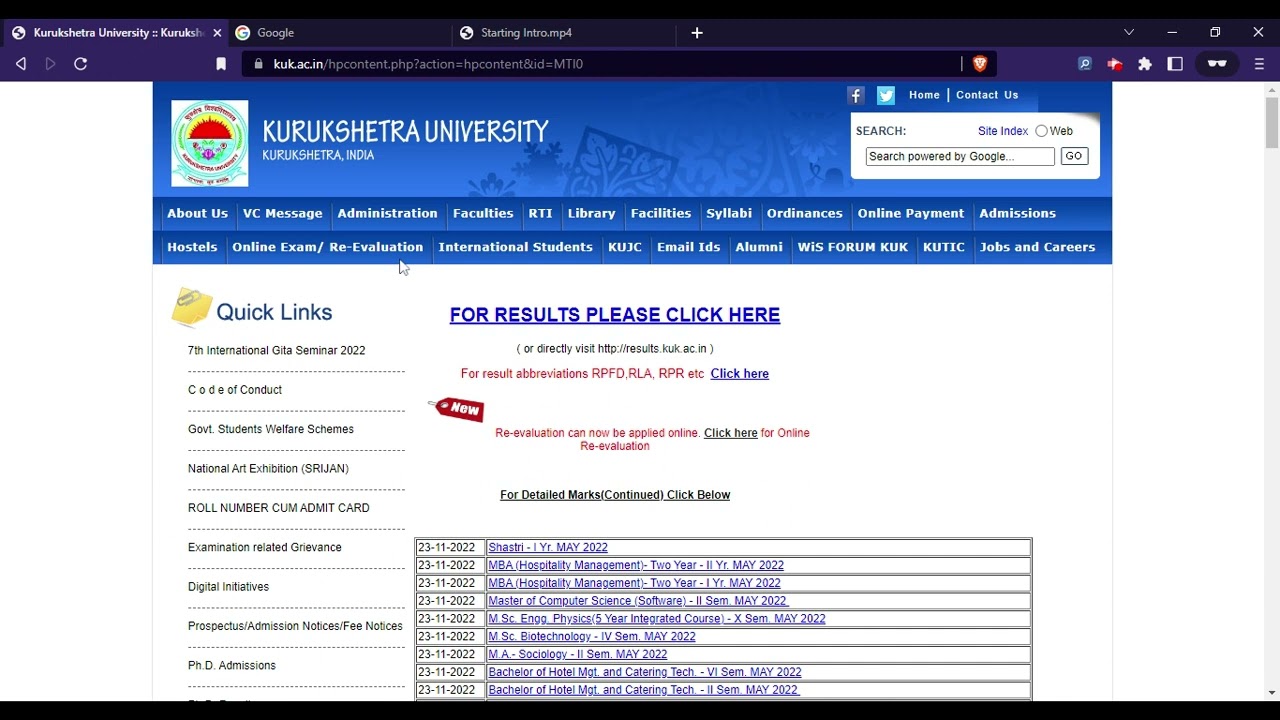Click the Home link in the header

924,95
